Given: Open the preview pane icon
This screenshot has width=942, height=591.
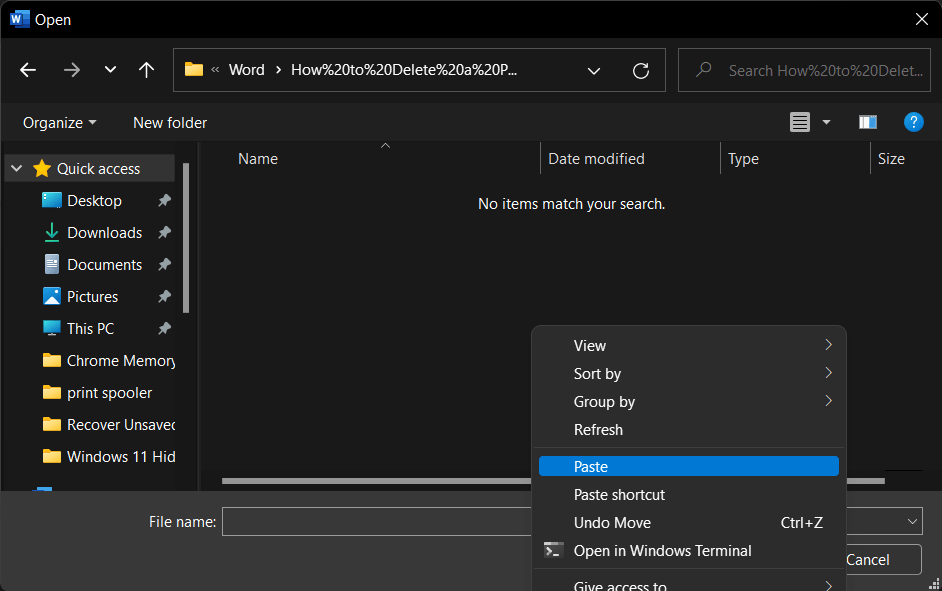Looking at the screenshot, I should pyautogui.click(x=867, y=122).
